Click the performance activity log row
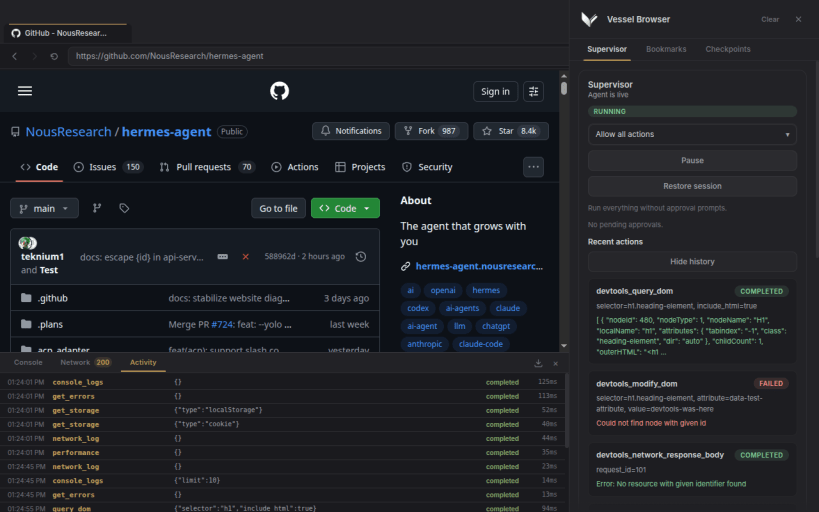This screenshot has height=512, width=819. tap(282, 452)
